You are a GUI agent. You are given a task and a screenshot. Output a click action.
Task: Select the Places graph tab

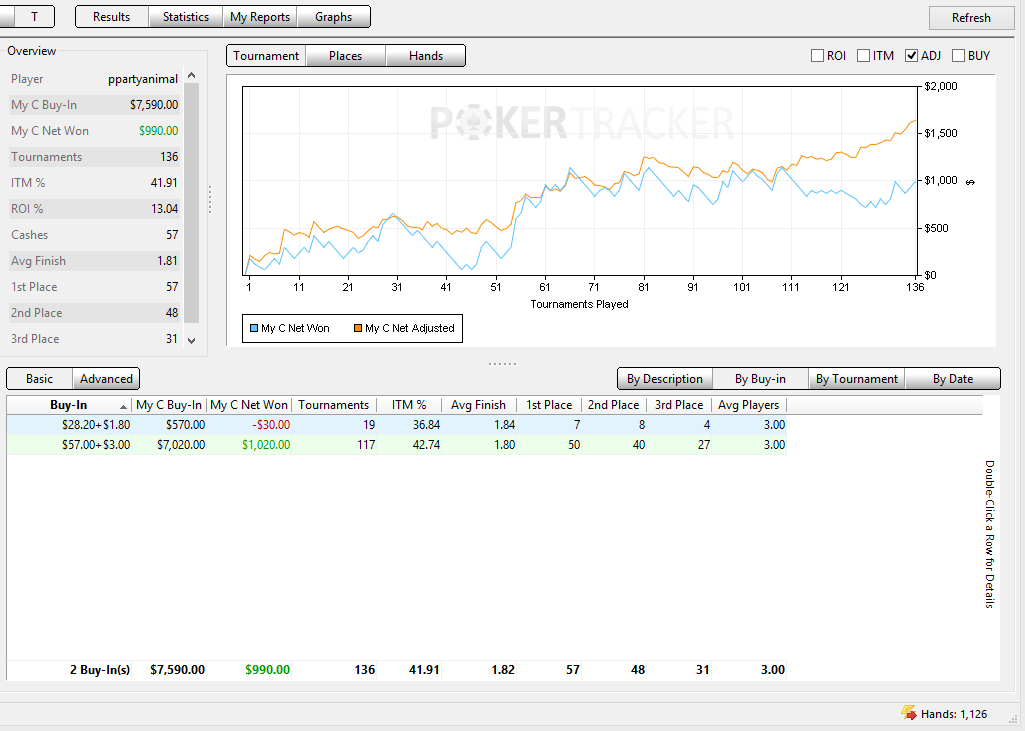click(345, 56)
